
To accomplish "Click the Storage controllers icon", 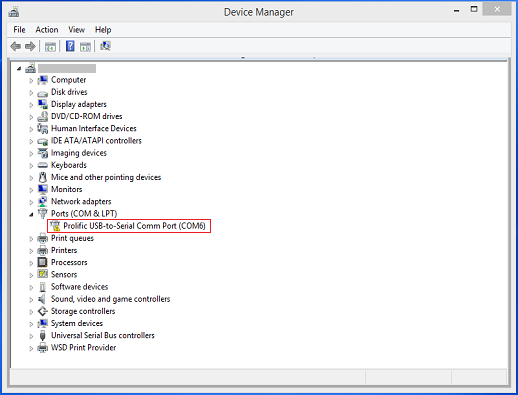I will click(42, 311).
